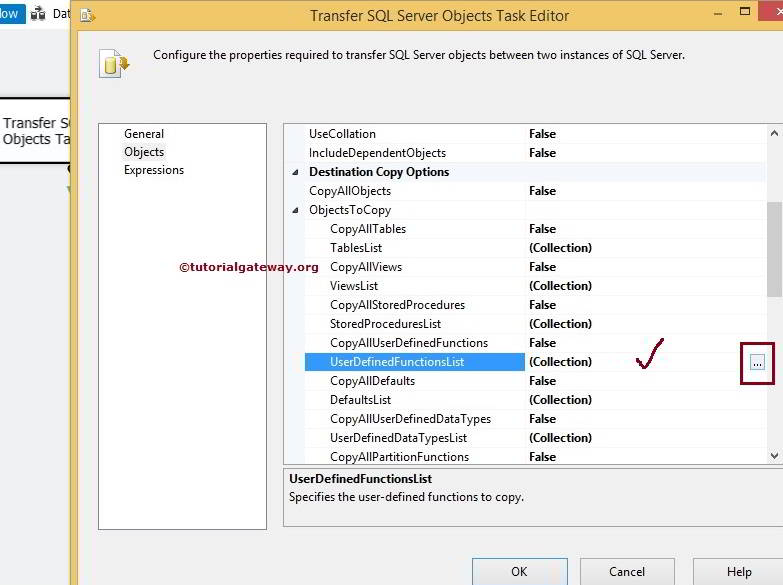Viewport: 783px width, 585px height.
Task: Click the (Collection) value of StoredProceduresList
Action: (x=560, y=324)
